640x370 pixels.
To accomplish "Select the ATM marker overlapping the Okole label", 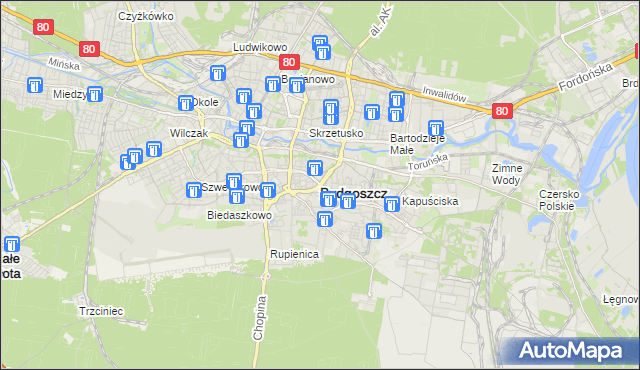I will coord(186,103).
